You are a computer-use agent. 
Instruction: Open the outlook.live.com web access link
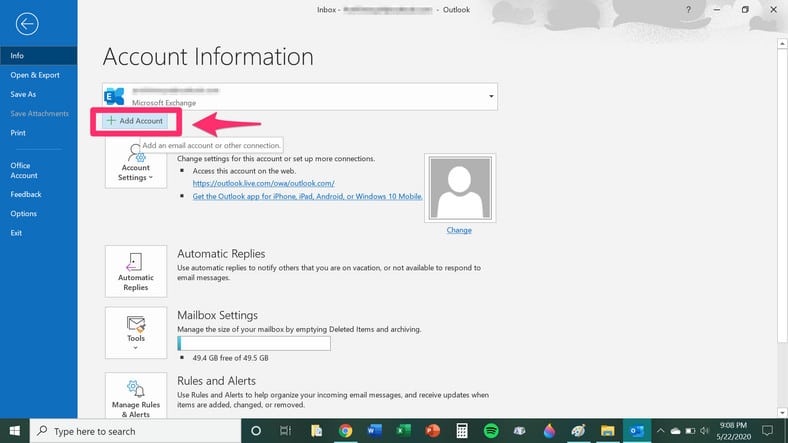click(263, 183)
